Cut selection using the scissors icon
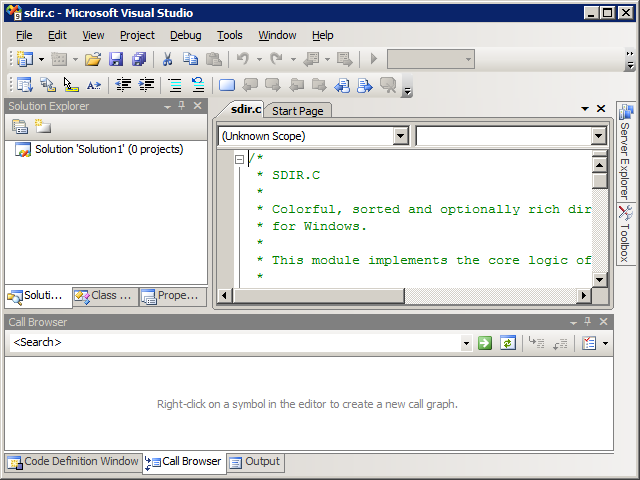Image resolution: width=640 pixels, height=480 pixels. 167,59
